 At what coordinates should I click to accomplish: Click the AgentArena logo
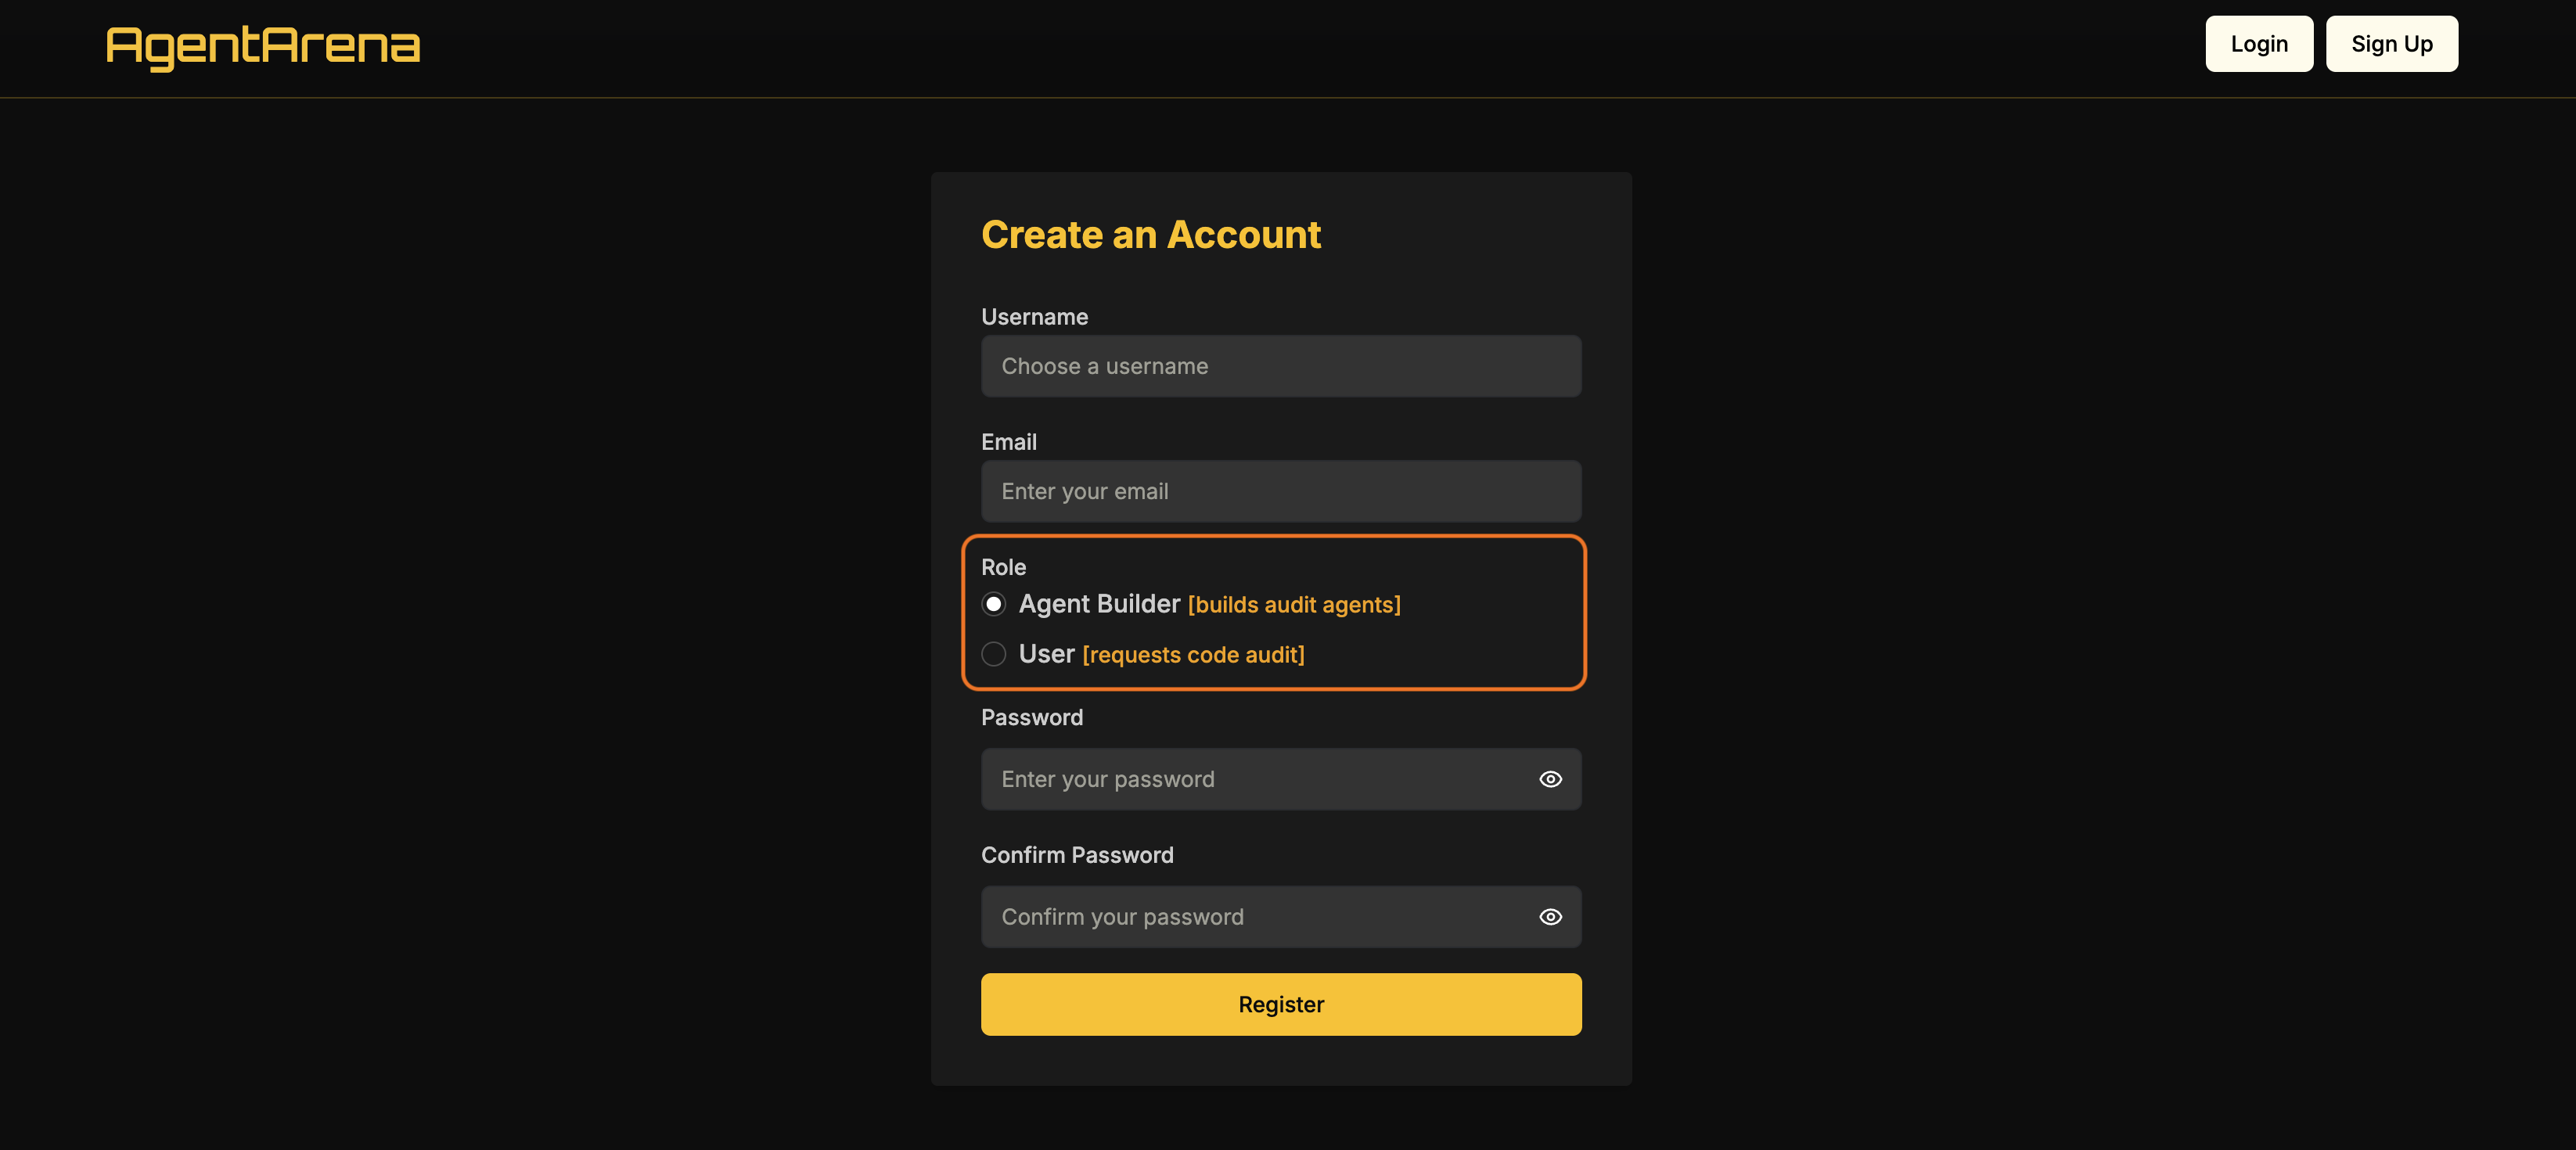click(x=263, y=44)
